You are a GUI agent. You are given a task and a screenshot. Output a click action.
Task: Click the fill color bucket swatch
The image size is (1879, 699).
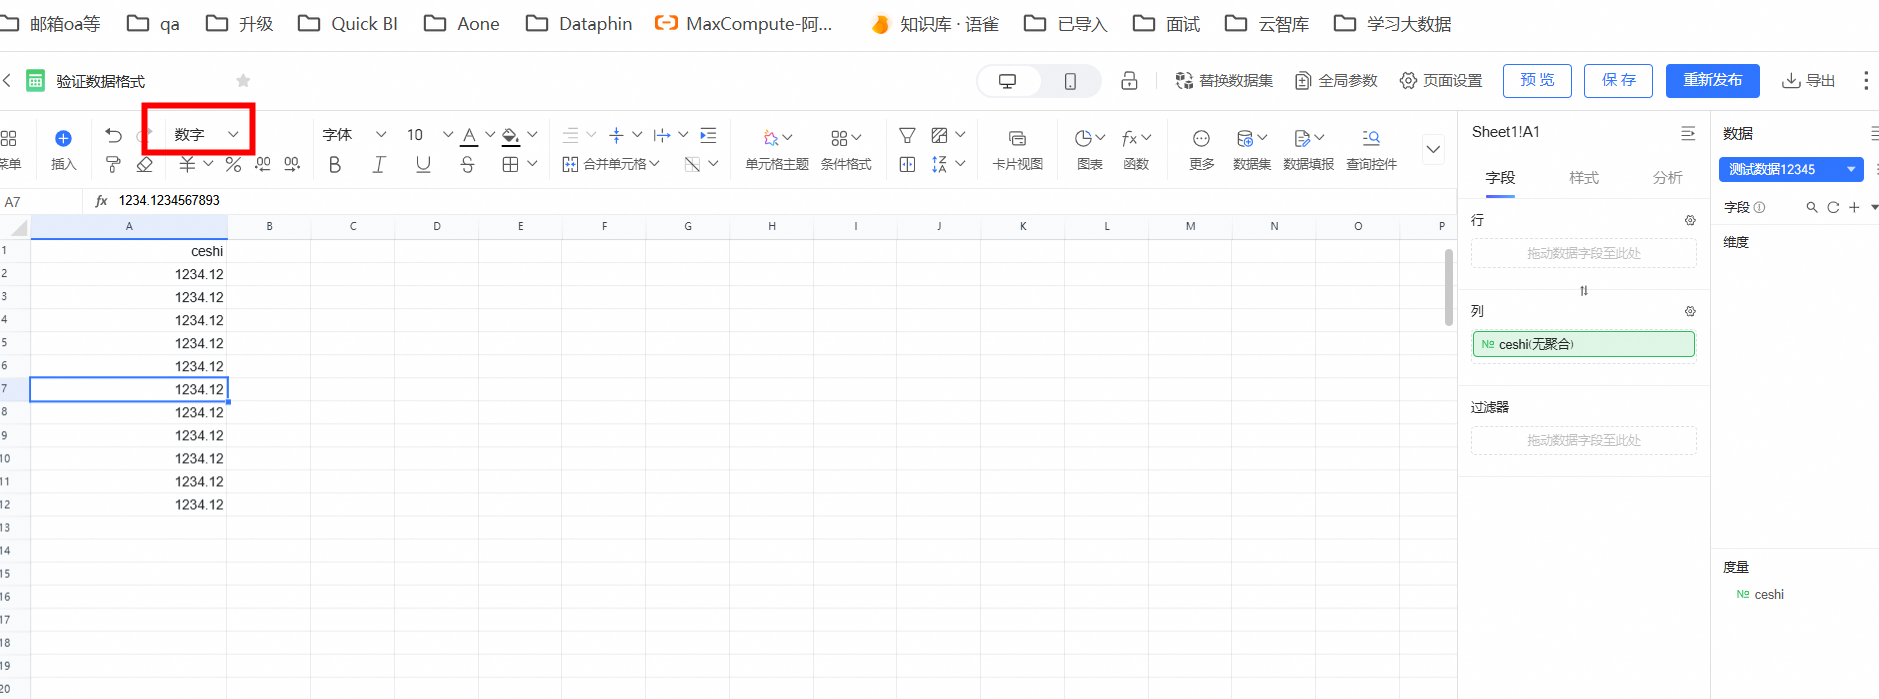tap(510, 136)
